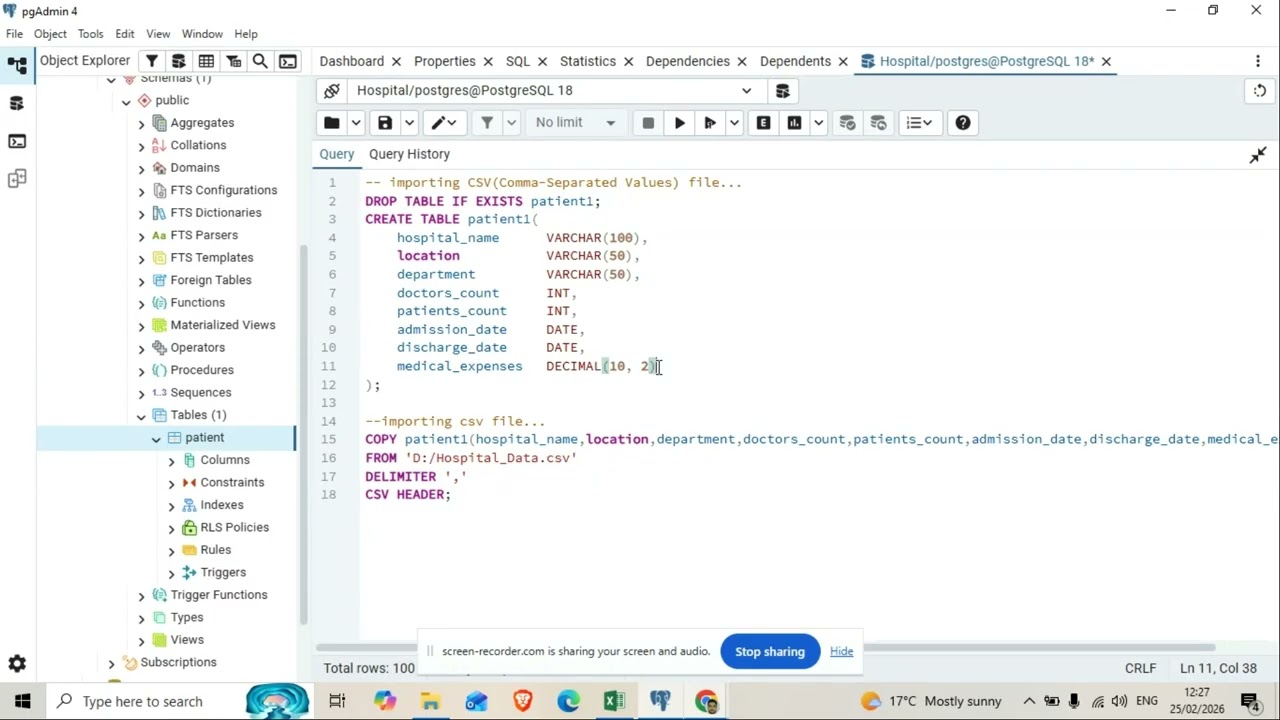
Task: Open the No limit rows dropdown
Action: 575,123
